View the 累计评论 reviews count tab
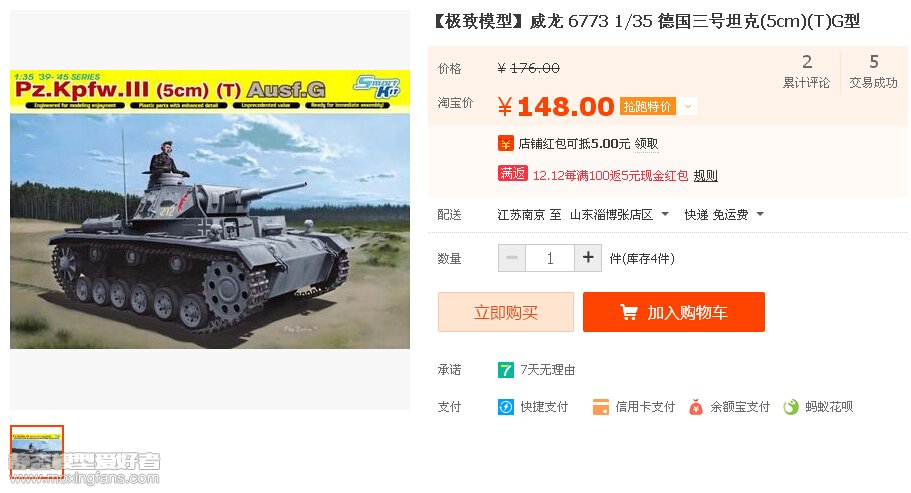Viewport: 911px width, 493px height. pos(806,72)
